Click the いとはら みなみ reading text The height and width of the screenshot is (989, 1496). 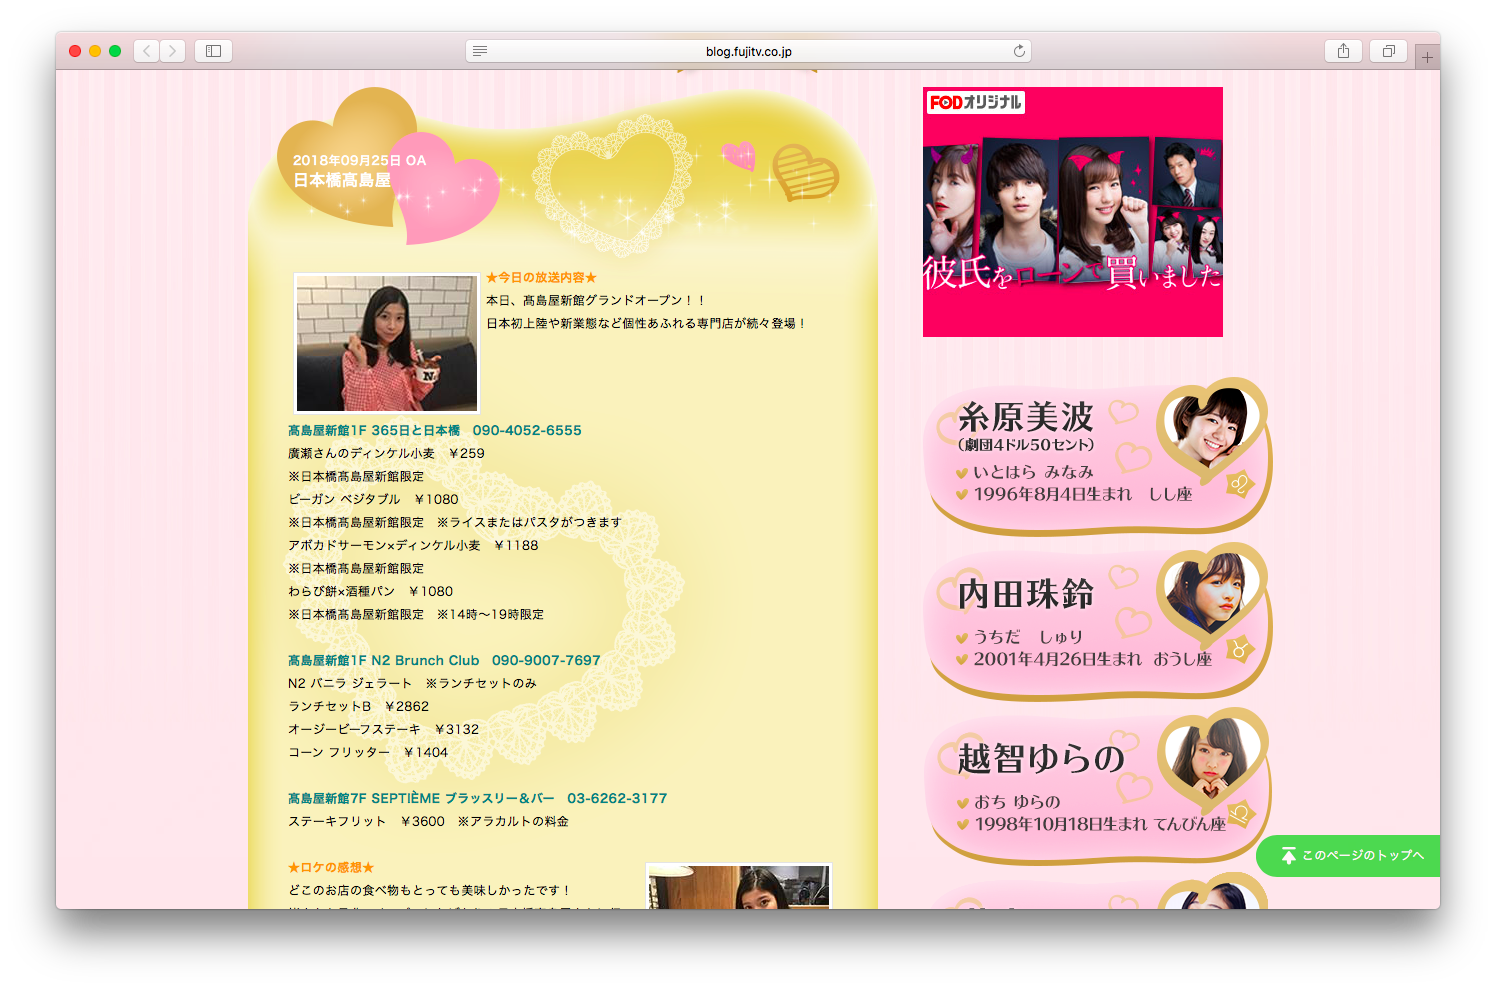(1033, 471)
